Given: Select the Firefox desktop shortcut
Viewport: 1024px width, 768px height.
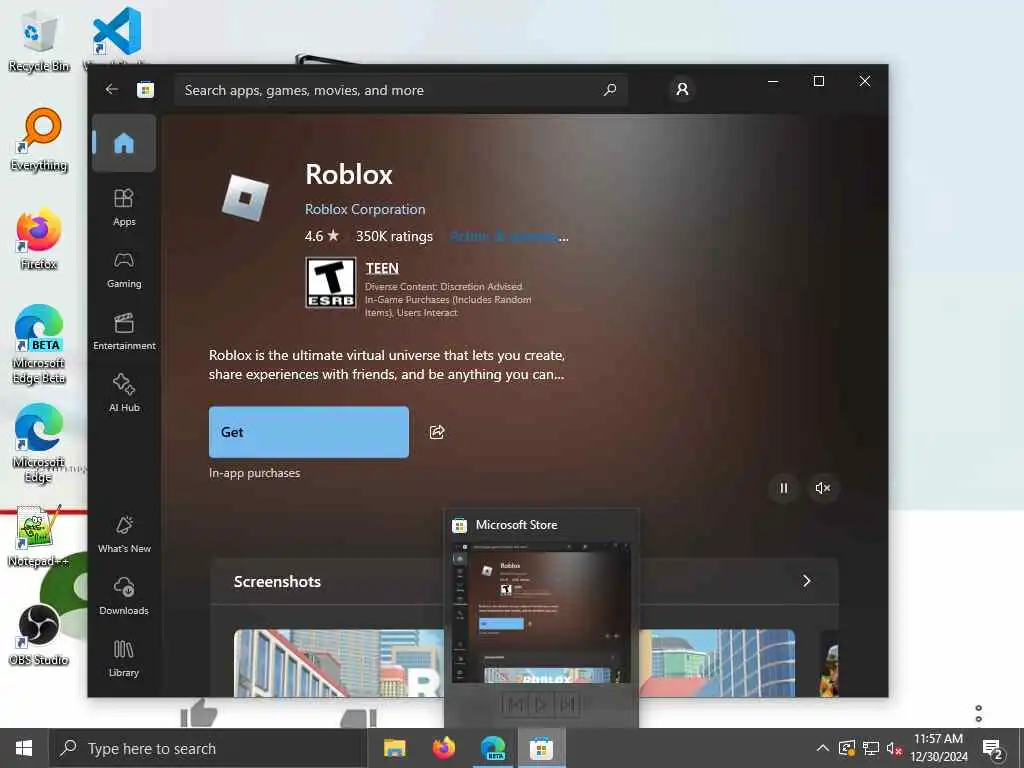Looking at the screenshot, I should click(x=39, y=239).
